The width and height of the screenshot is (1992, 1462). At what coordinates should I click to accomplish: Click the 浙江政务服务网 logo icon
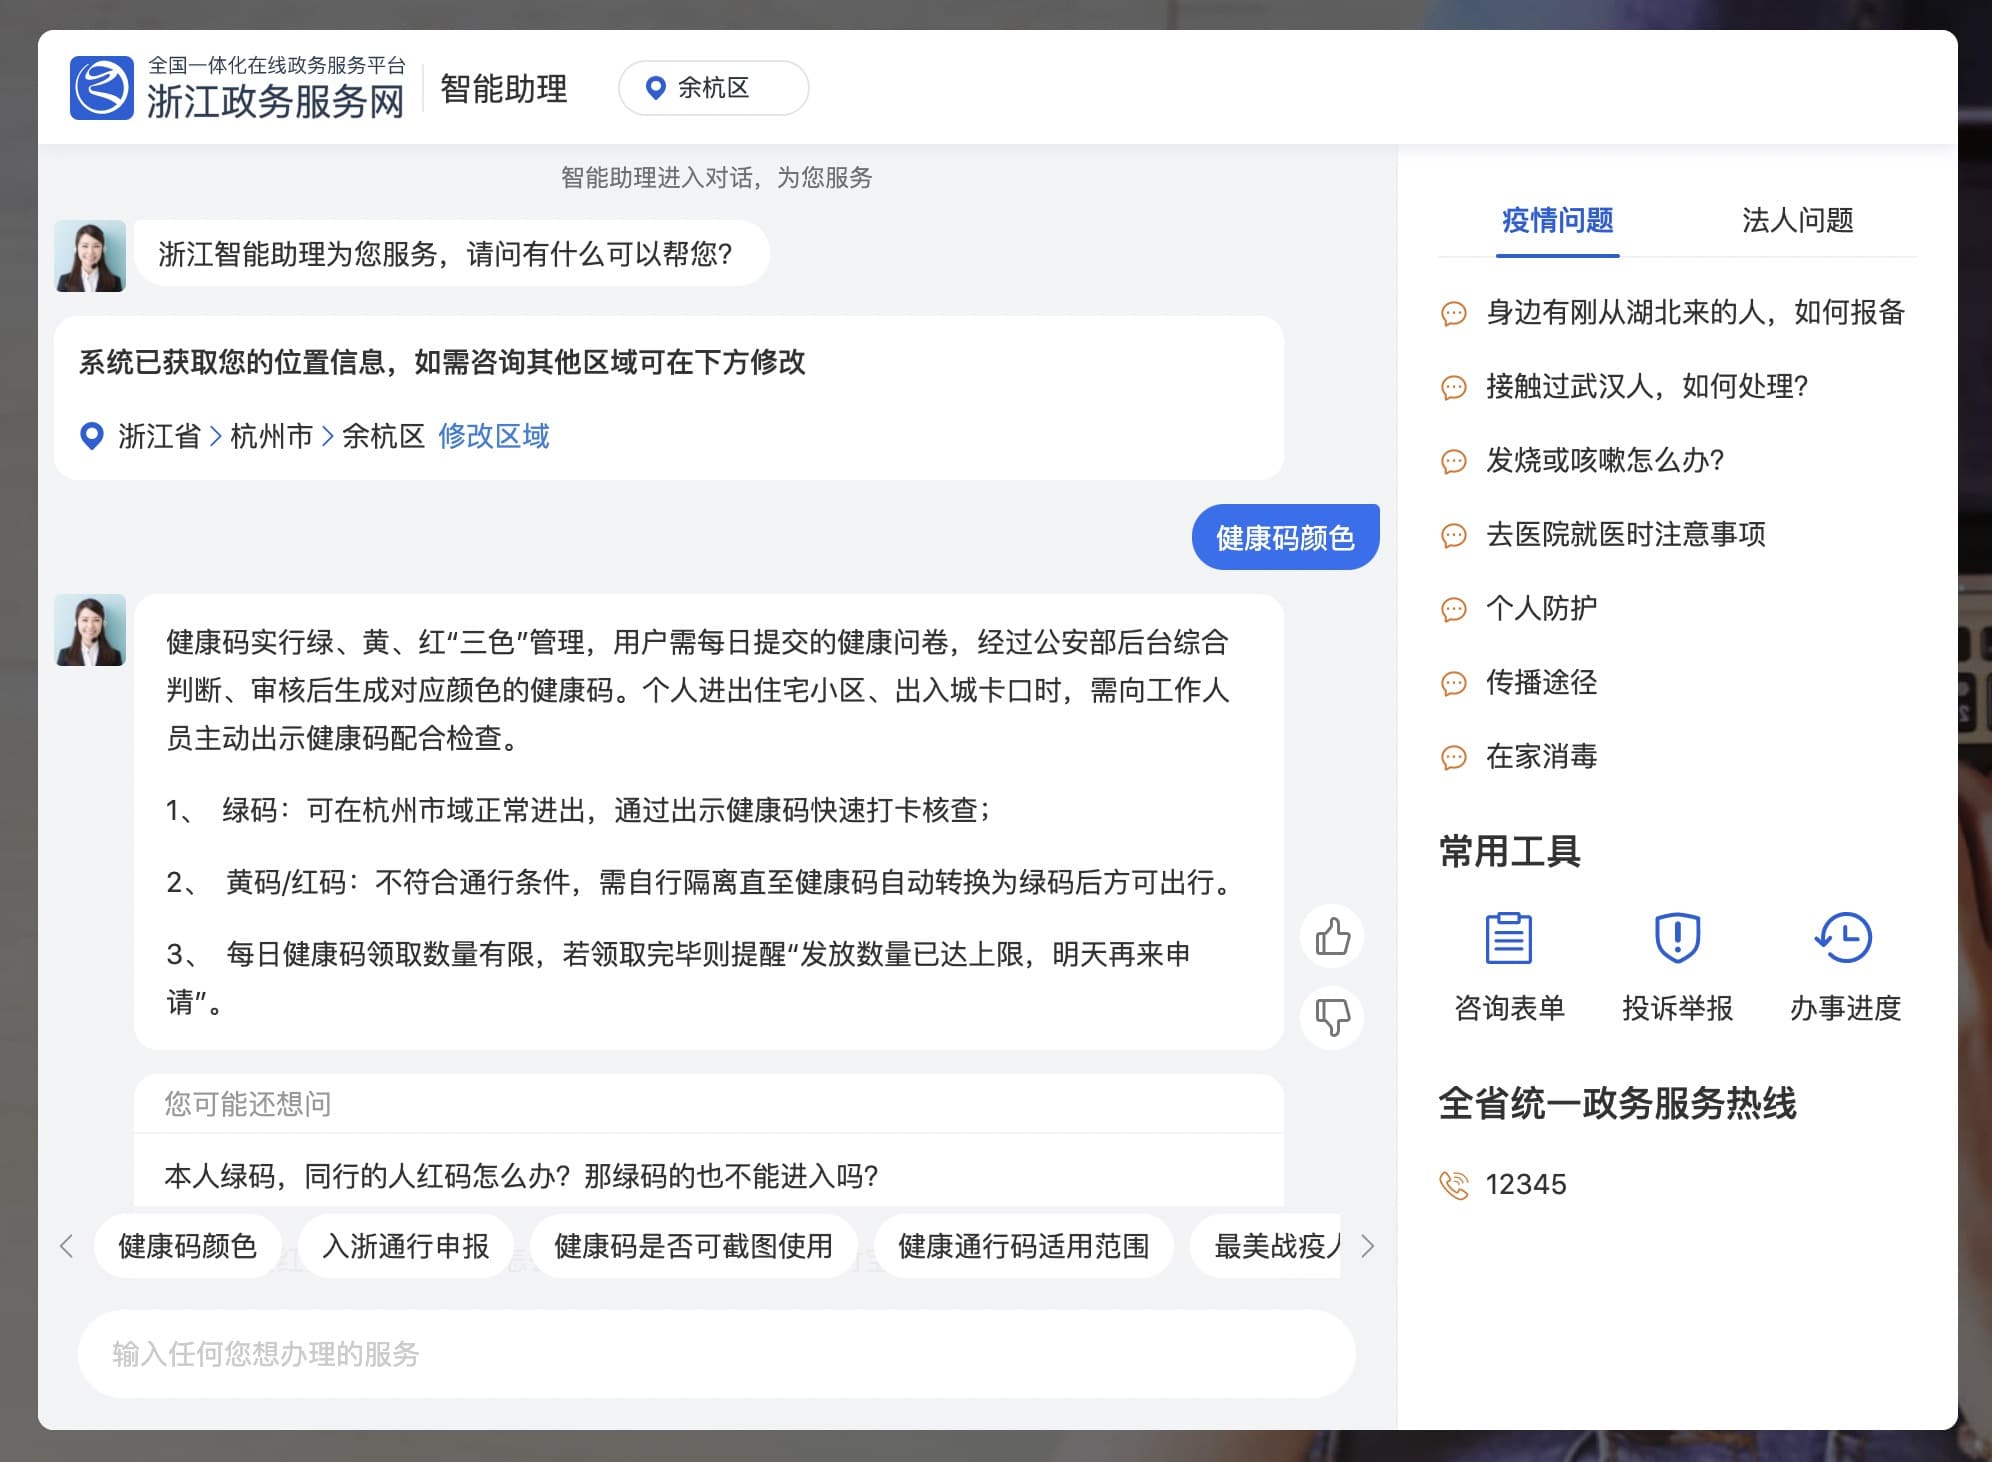click(x=102, y=88)
